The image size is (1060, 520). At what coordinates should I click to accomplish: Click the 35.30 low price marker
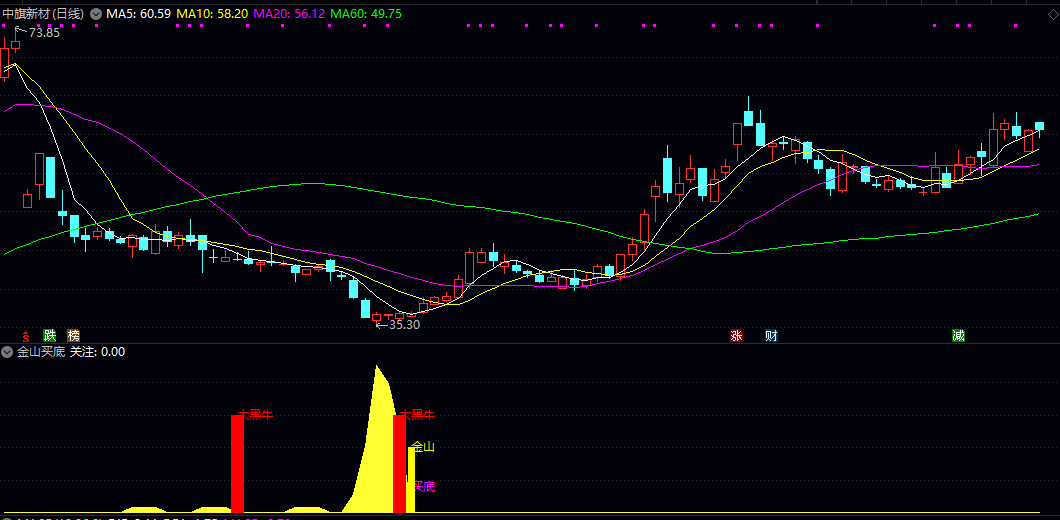(403, 324)
